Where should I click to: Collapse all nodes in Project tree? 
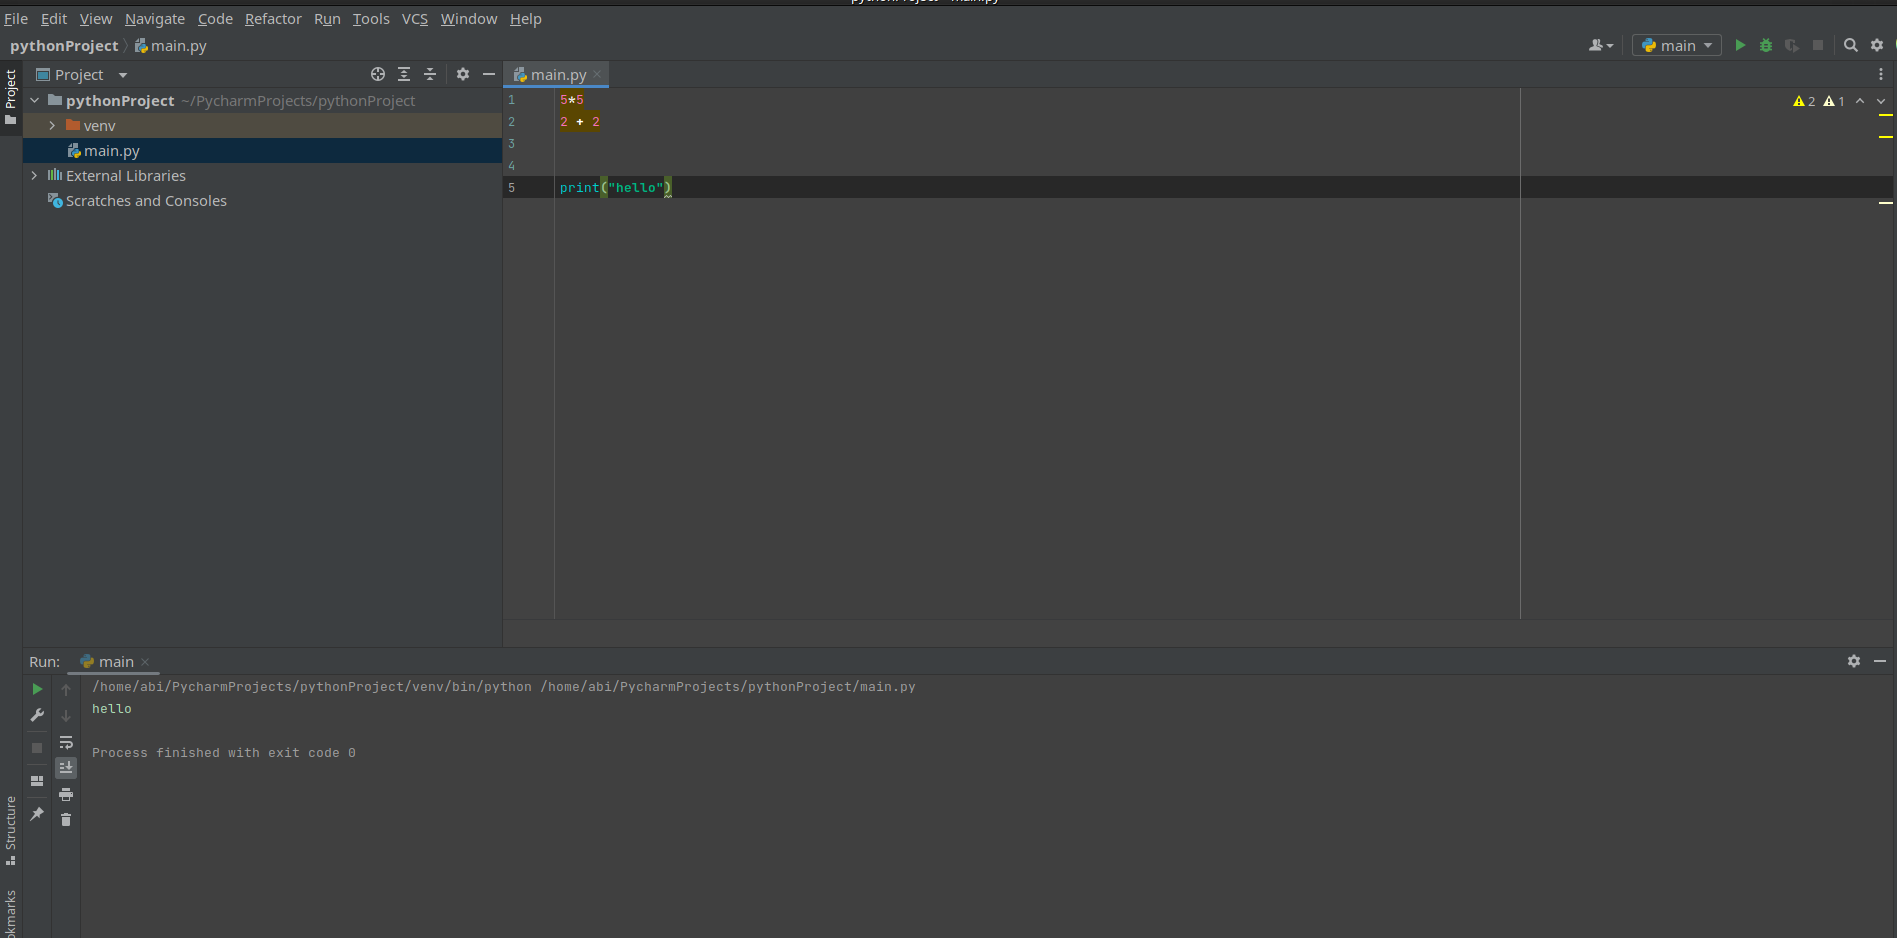[430, 74]
